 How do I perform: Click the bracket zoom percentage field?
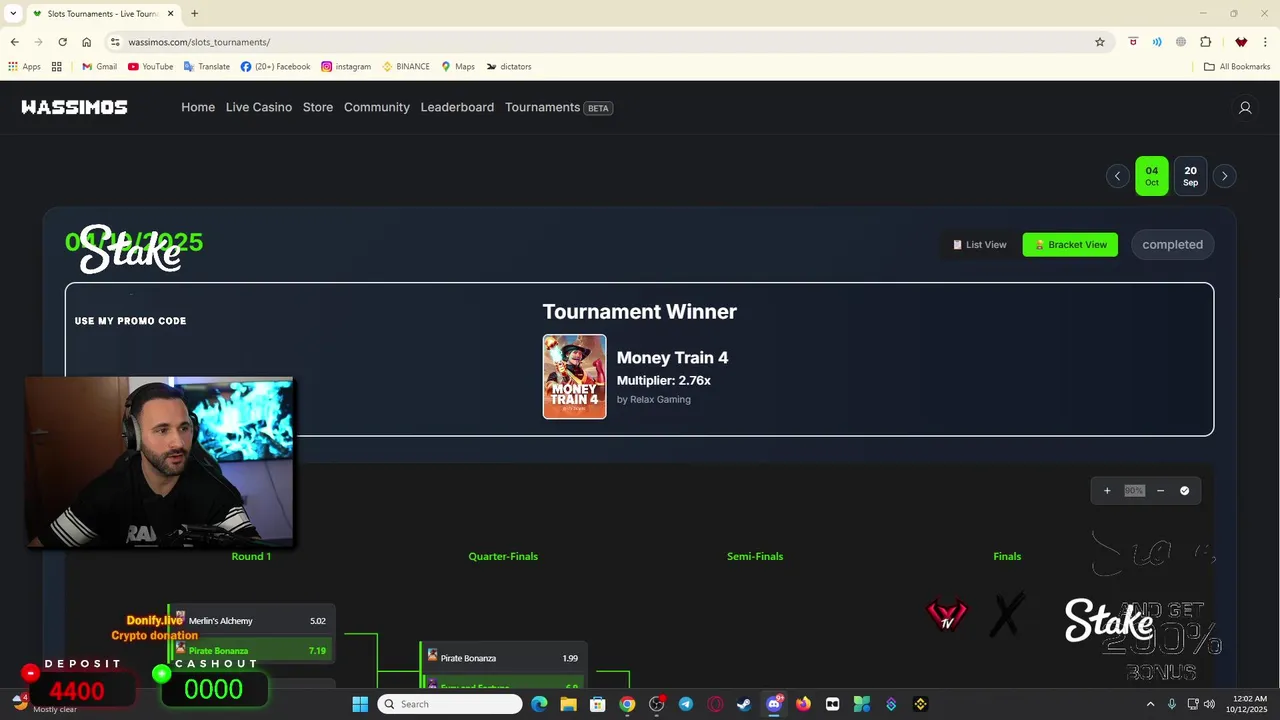tap(1134, 491)
